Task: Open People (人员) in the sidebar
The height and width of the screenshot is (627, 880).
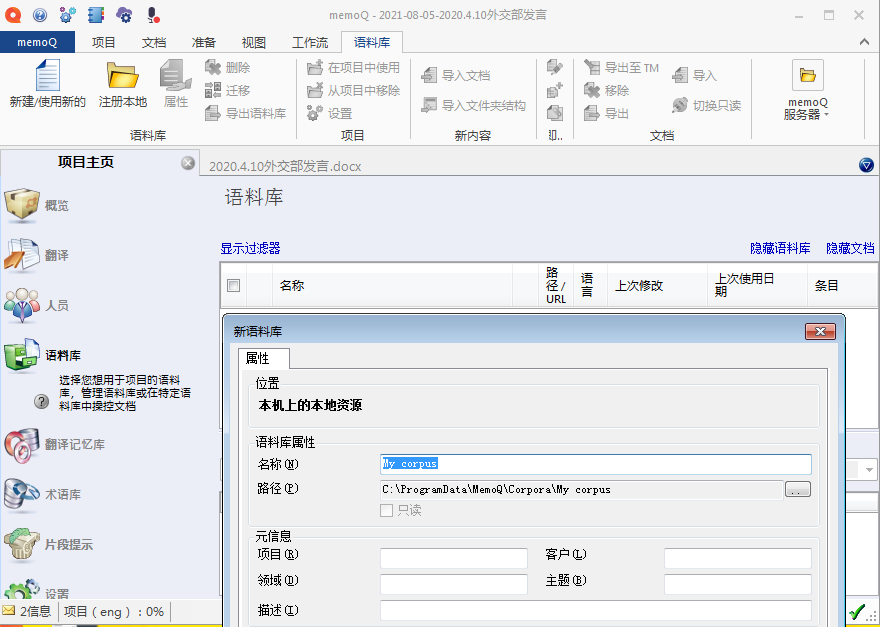Action: coord(37,305)
